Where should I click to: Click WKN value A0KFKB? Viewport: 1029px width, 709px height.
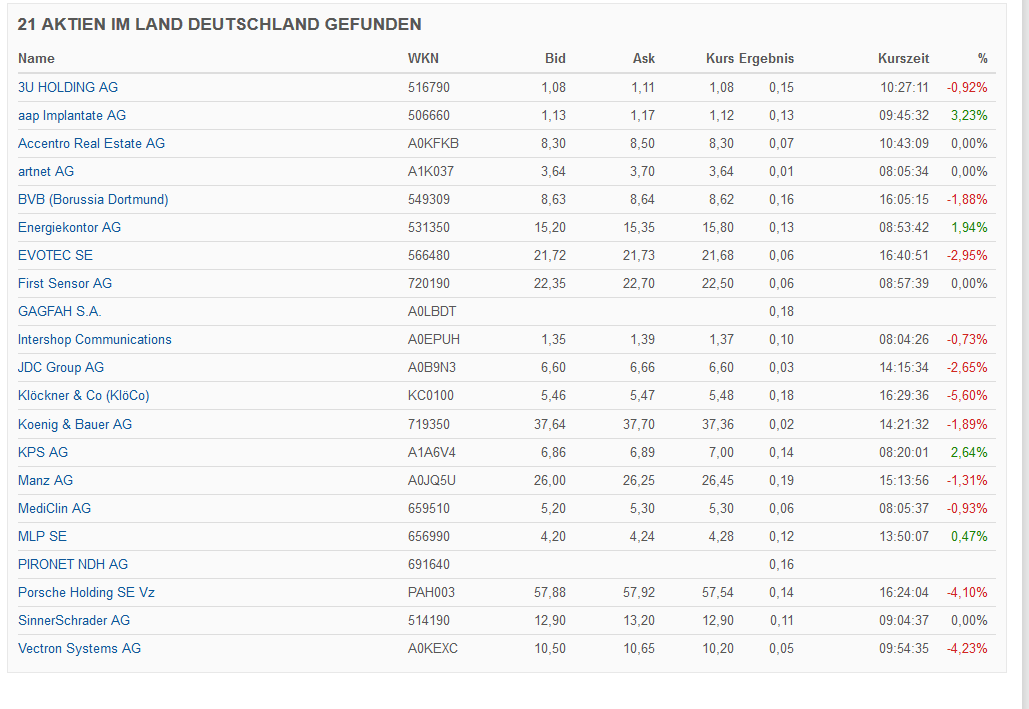(433, 143)
